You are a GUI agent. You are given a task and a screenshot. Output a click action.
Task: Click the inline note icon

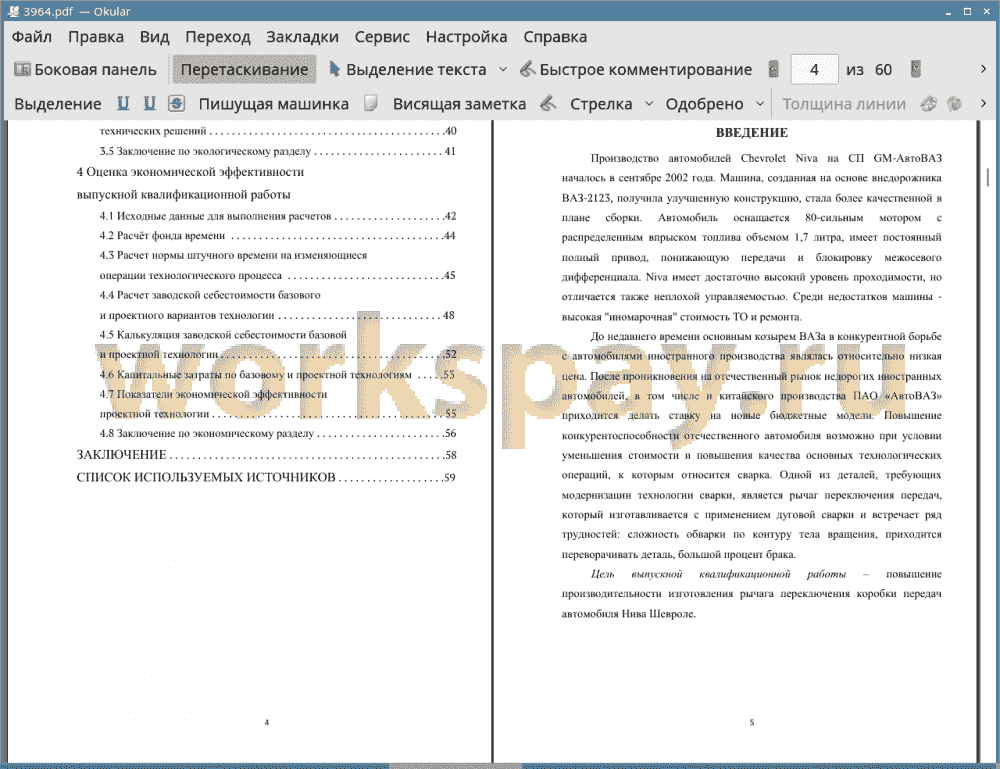coord(371,103)
